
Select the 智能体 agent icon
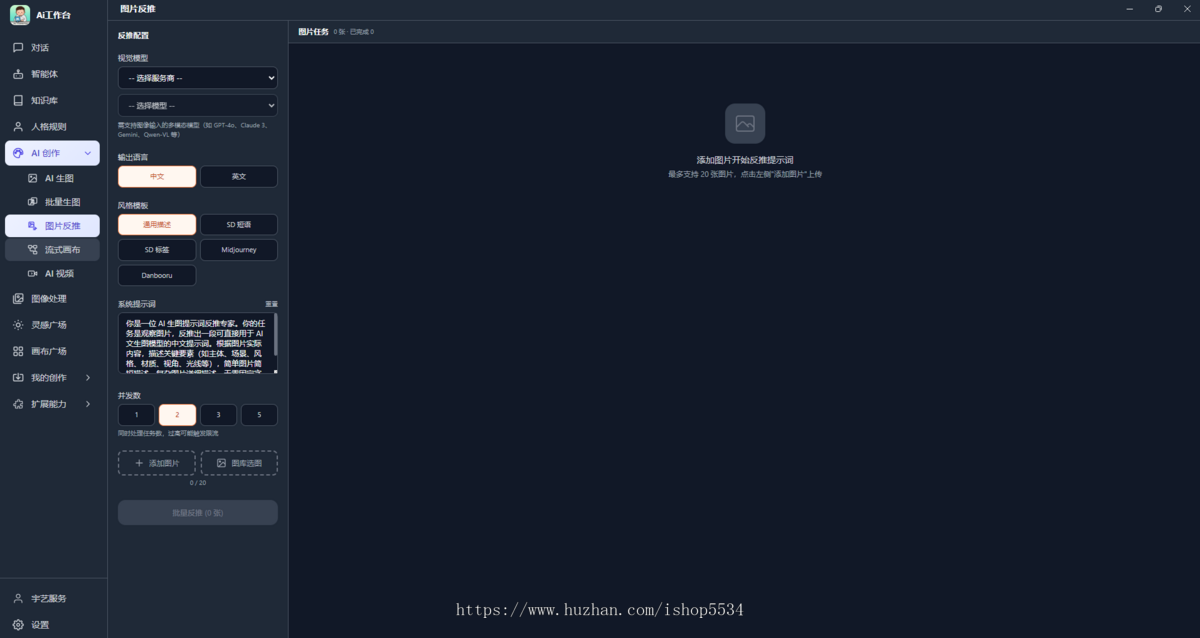(18, 74)
